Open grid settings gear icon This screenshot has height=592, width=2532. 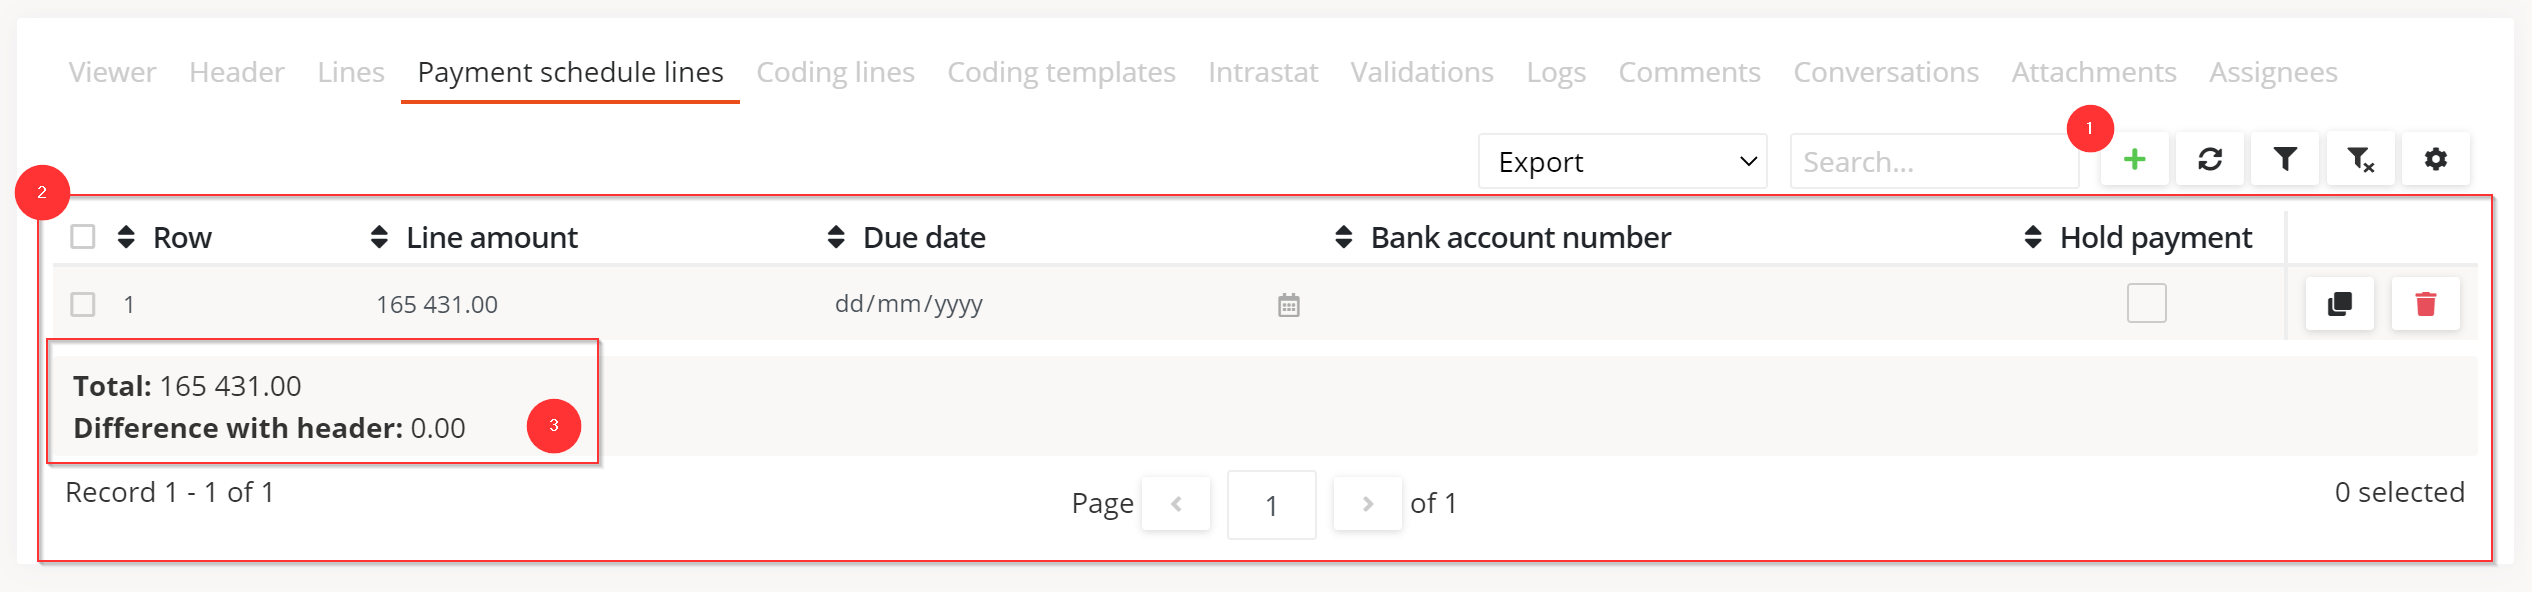pyautogui.click(x=2436, y=160)
